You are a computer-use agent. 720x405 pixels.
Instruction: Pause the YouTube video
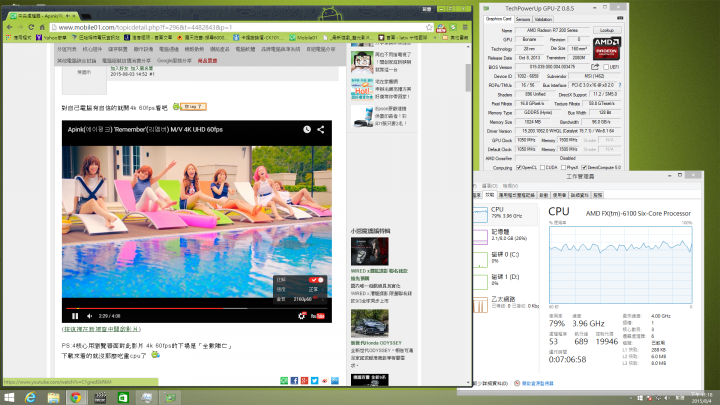[75, 316]
